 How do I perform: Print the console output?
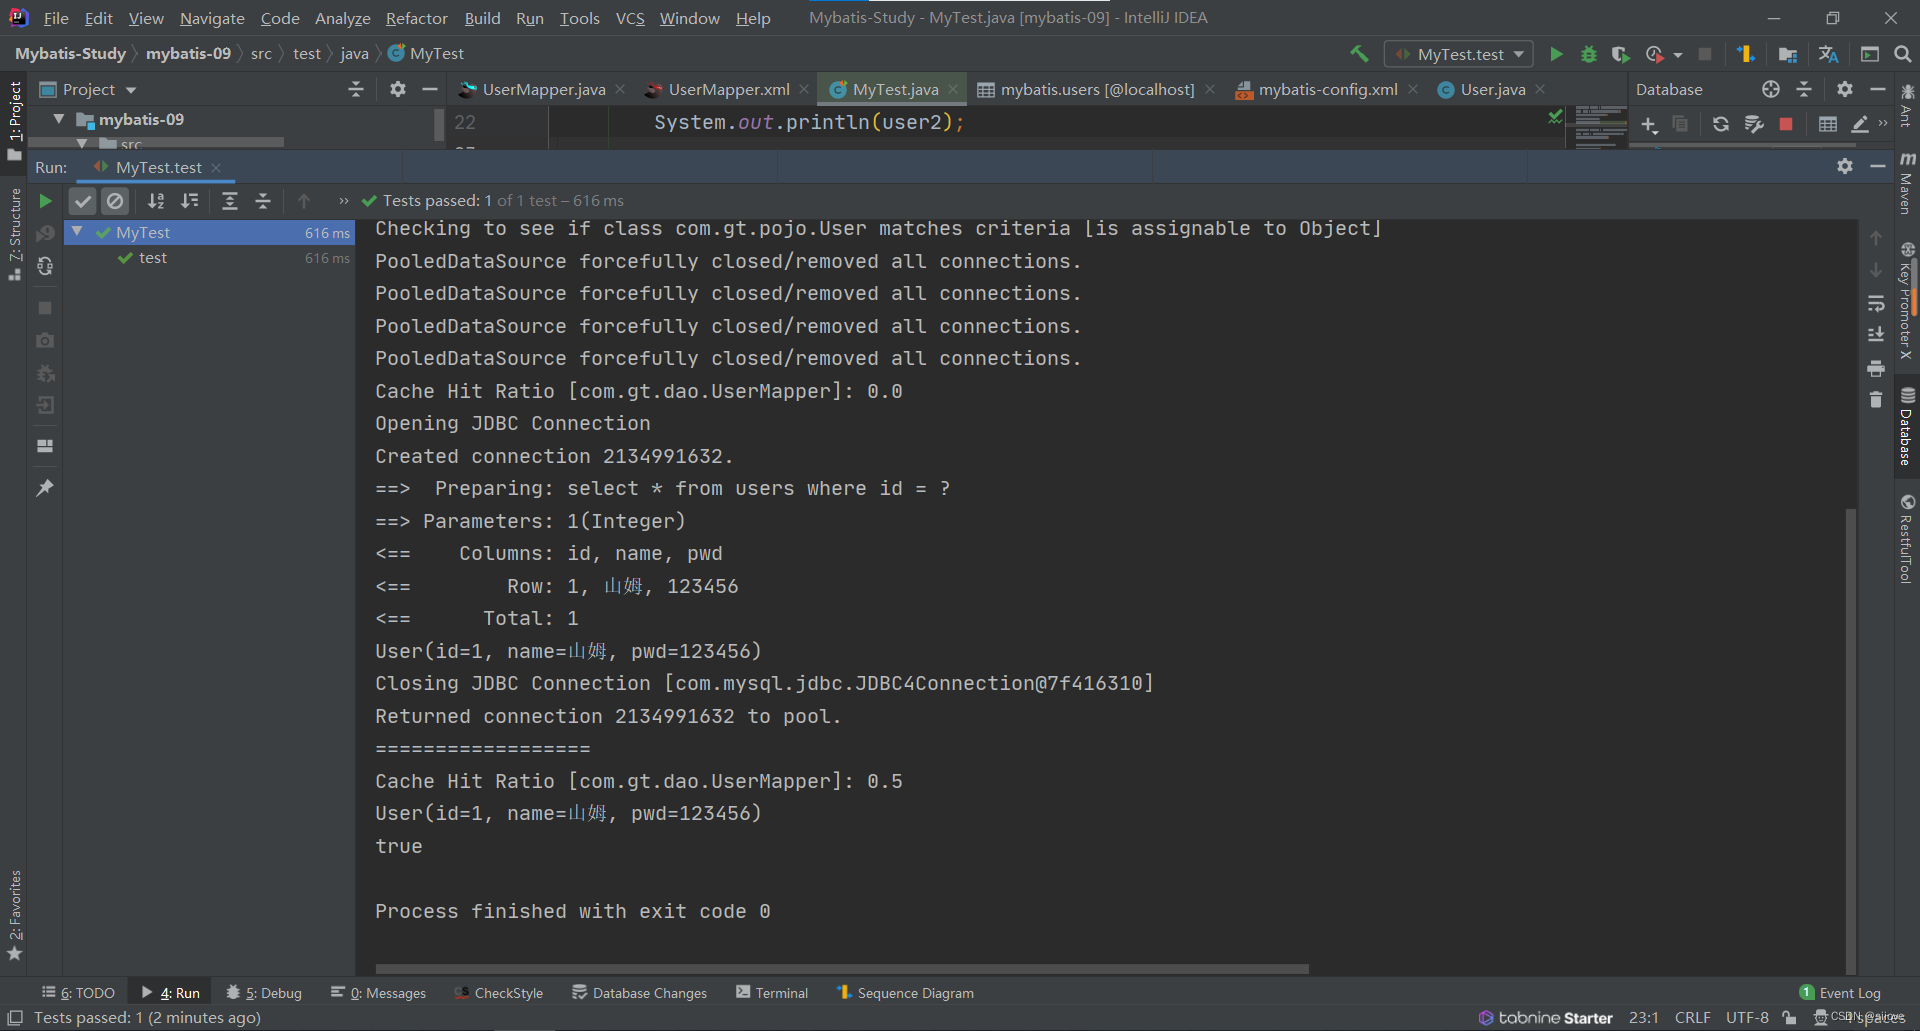click(x=1876, y=369)
